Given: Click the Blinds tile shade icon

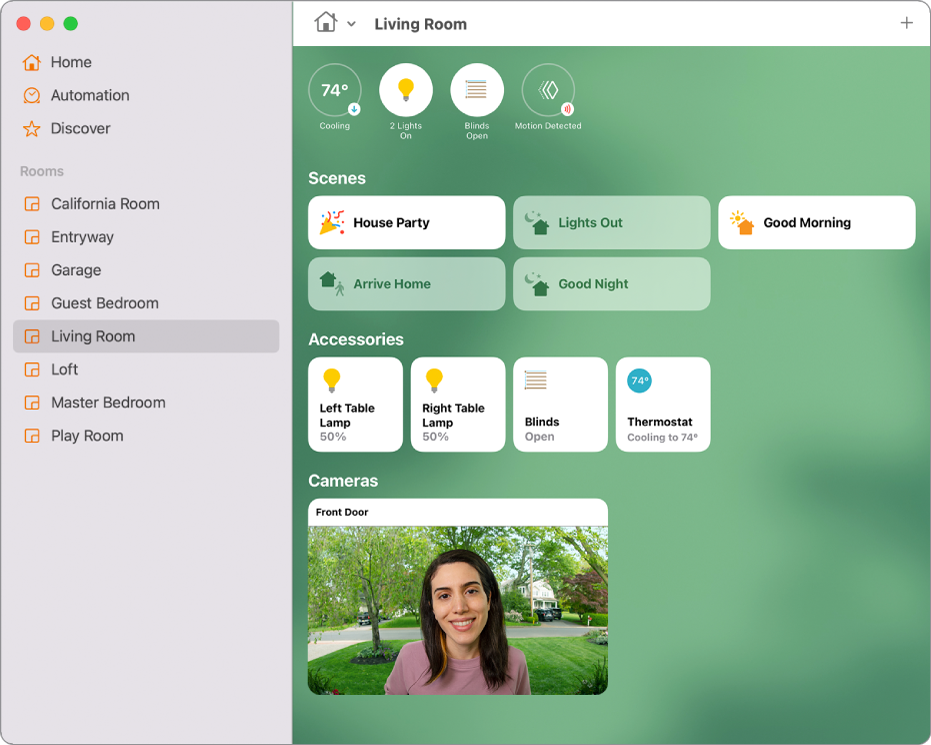Looking at the screenshot, I should (x=536, y=380).
